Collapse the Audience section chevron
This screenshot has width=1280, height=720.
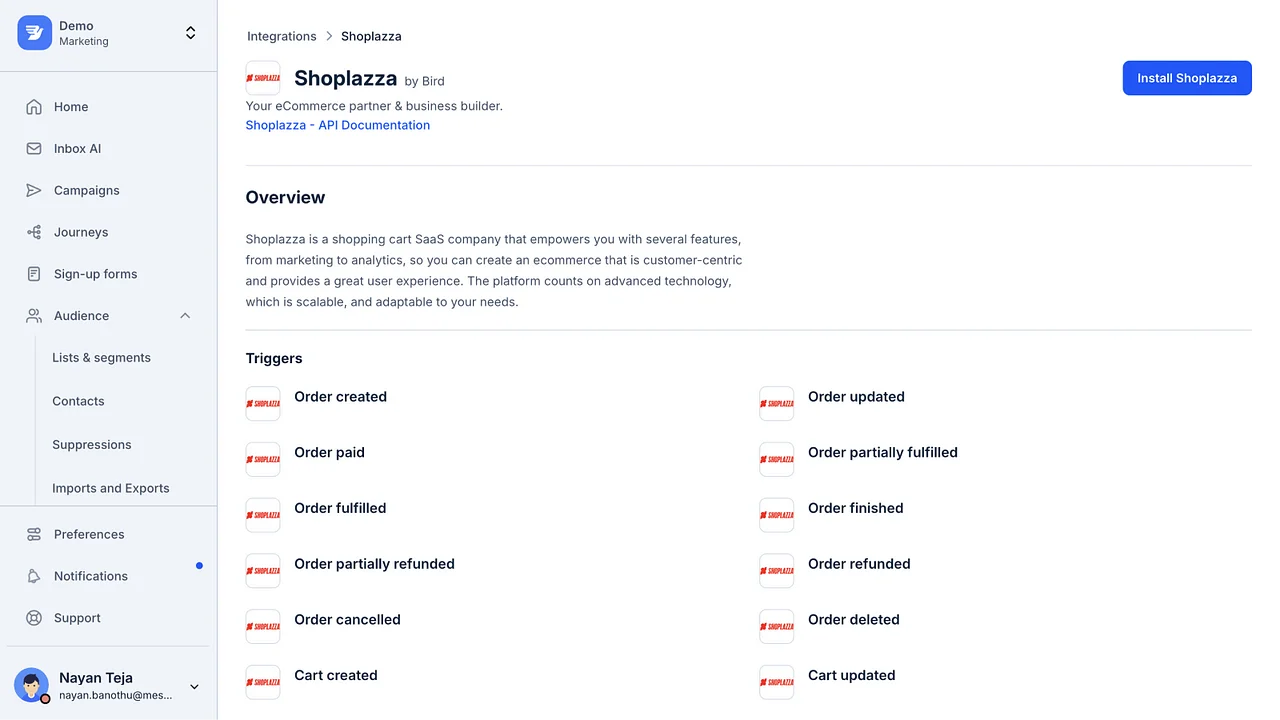pyautogui.click(x=184, y=315)
